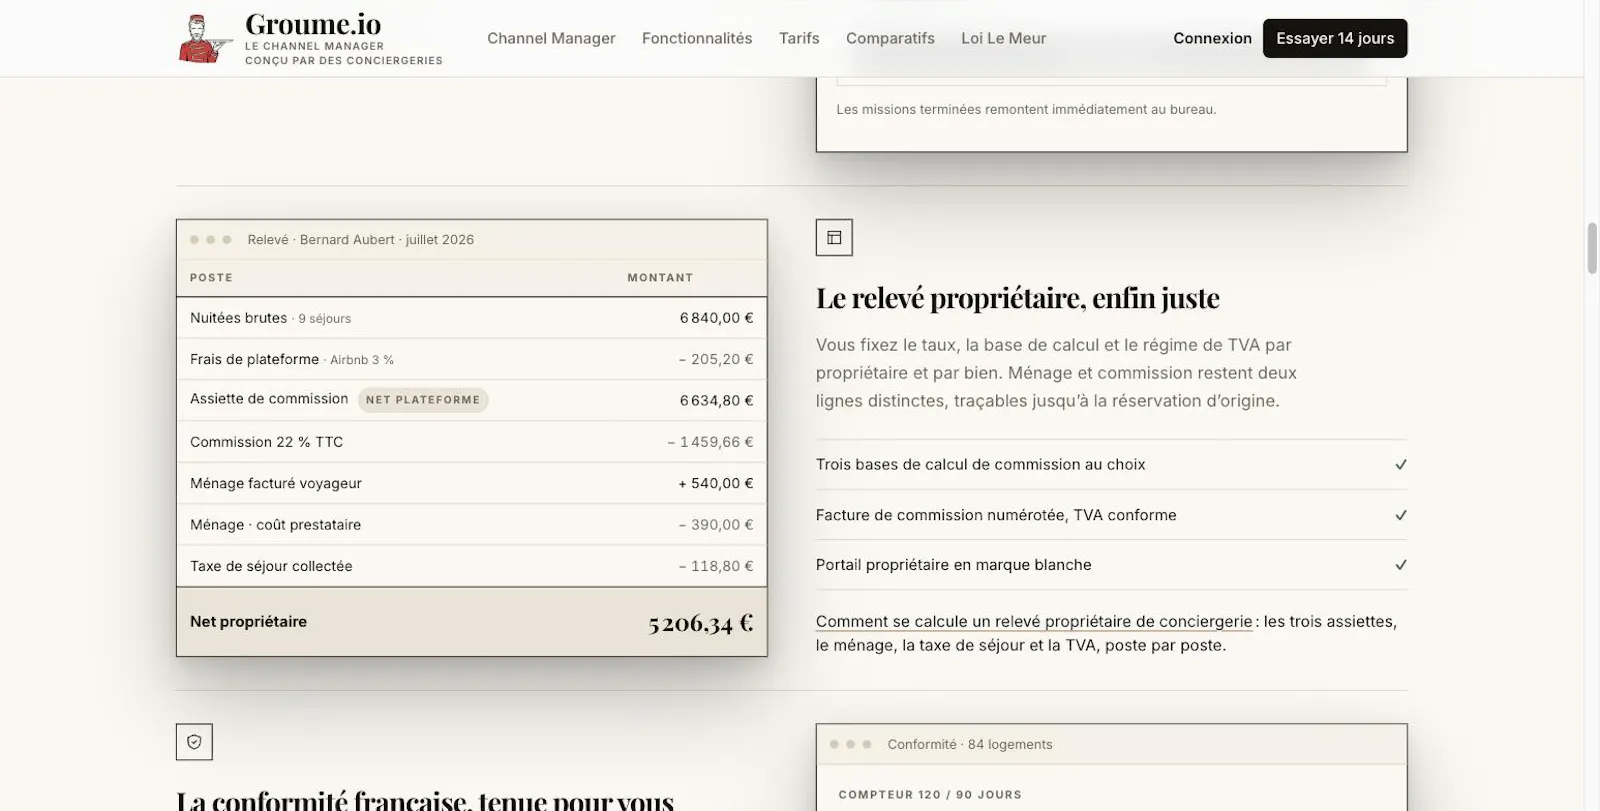
Task: Click the Commission 22 % TTC row label
Action: coord(267,442)
